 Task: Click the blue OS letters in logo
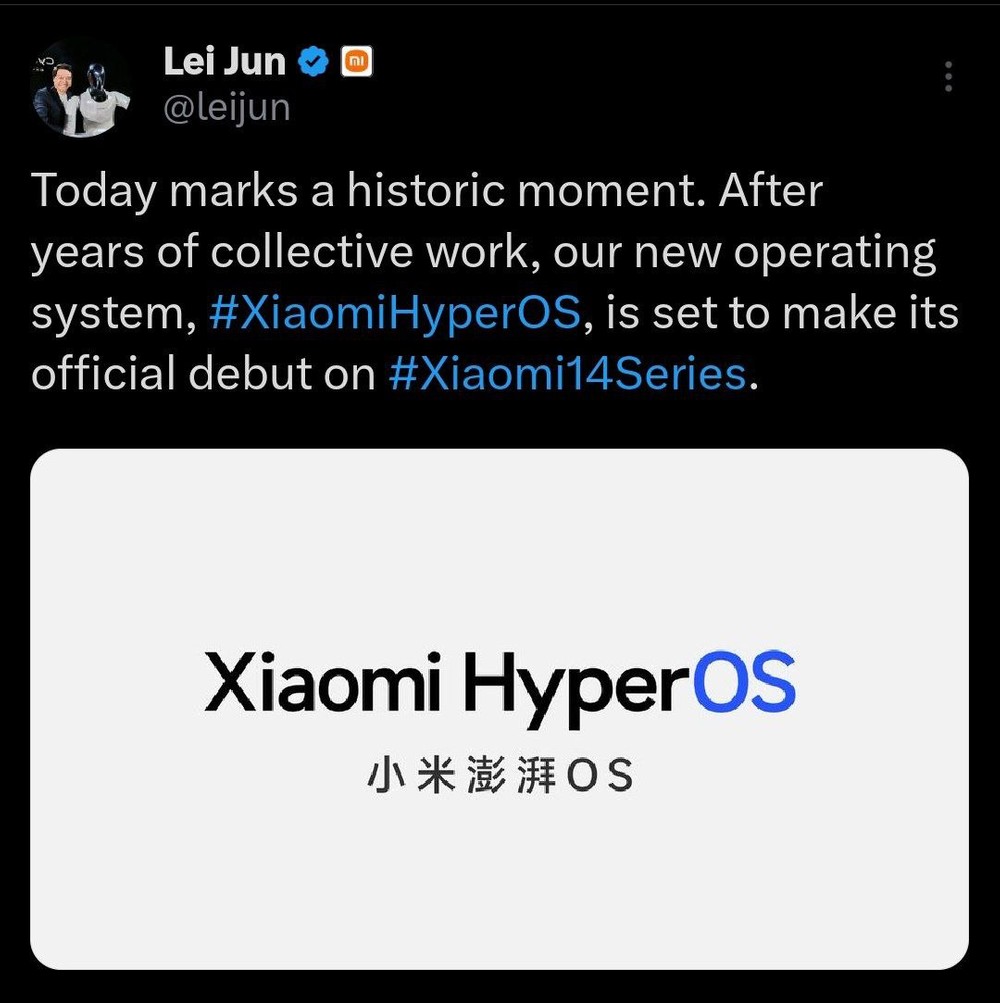[x=745, y=682]
